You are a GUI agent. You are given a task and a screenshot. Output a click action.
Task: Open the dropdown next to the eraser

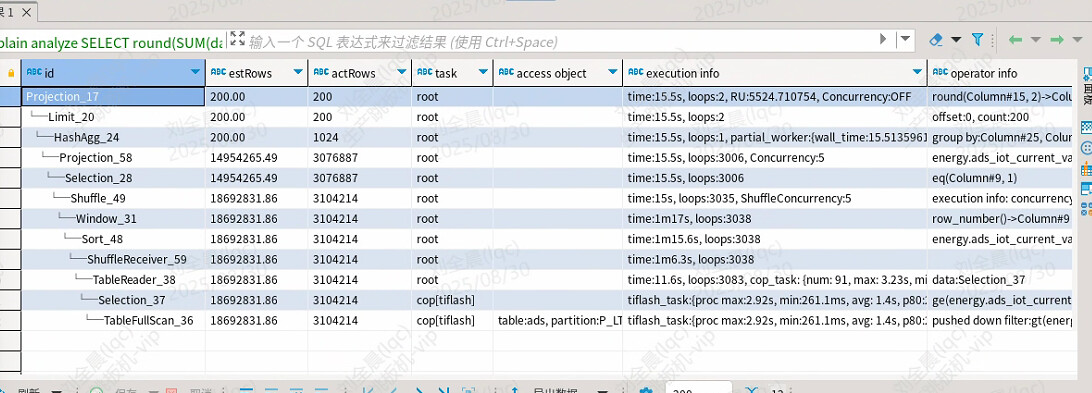(956, 40)
